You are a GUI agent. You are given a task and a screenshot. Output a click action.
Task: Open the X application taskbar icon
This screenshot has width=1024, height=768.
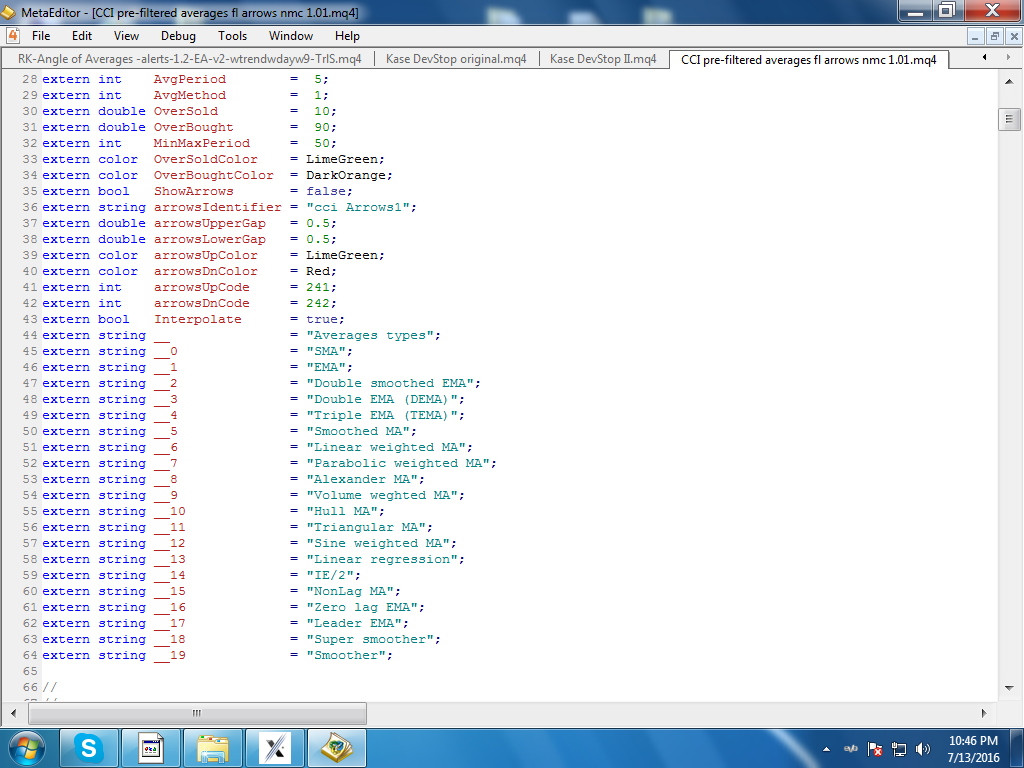(275, 748)
